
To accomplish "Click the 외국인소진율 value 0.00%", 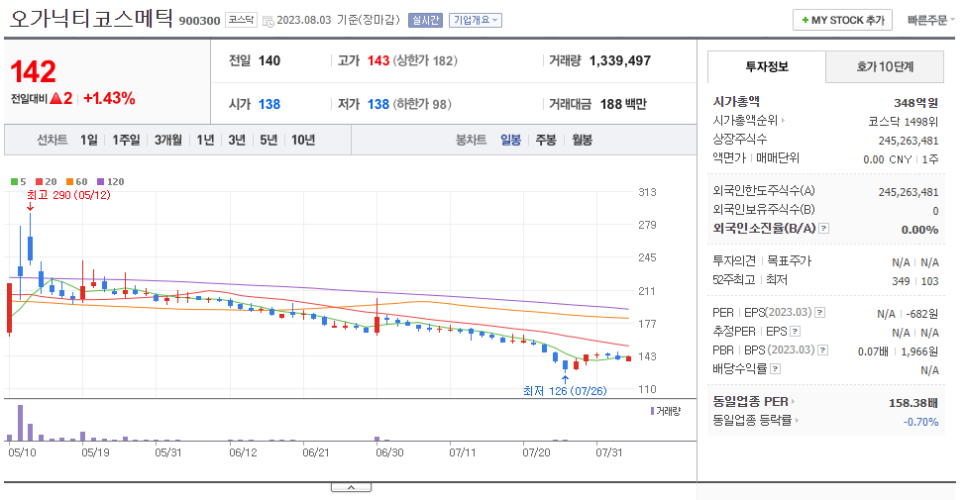I will 920,230.
